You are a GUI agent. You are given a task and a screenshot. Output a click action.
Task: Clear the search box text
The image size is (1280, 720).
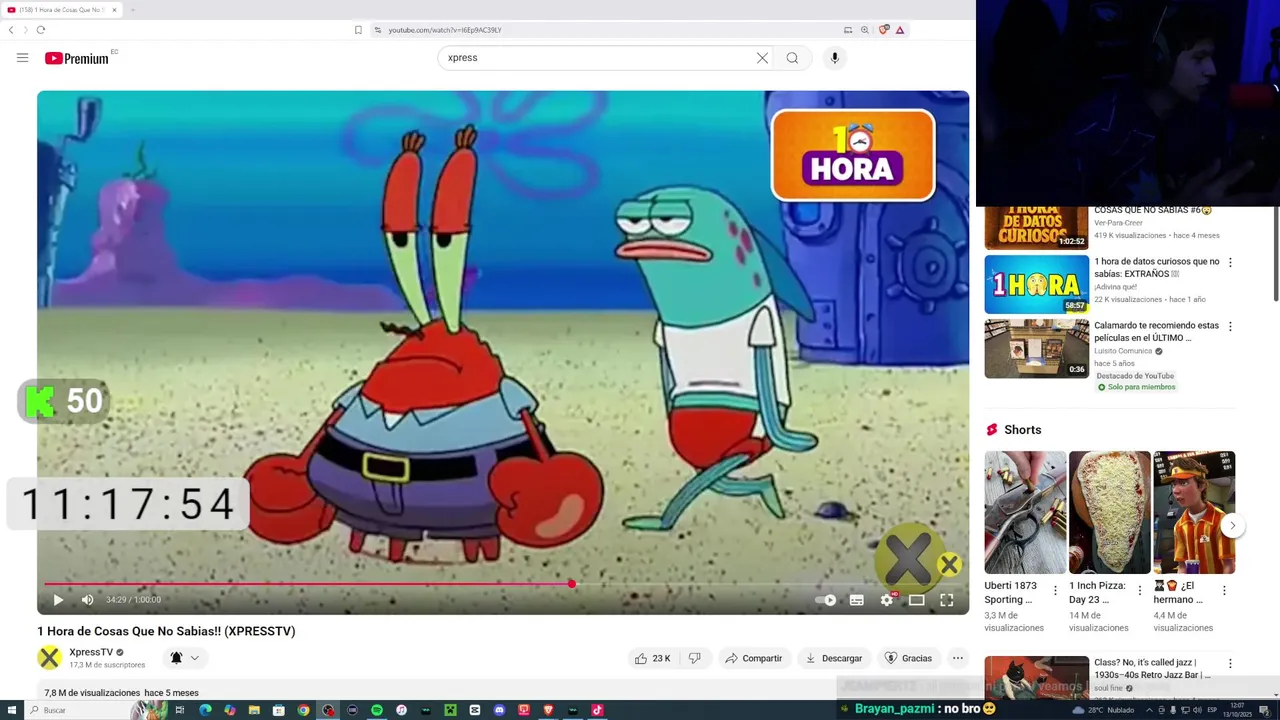point(762,58)
